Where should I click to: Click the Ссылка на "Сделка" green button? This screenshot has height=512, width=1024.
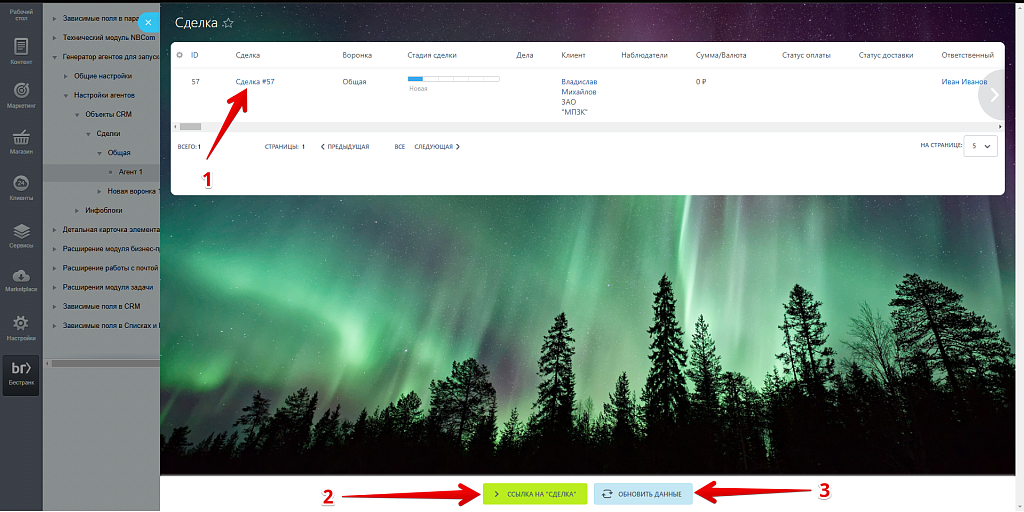pyautogui.click(x=535, y=494)
